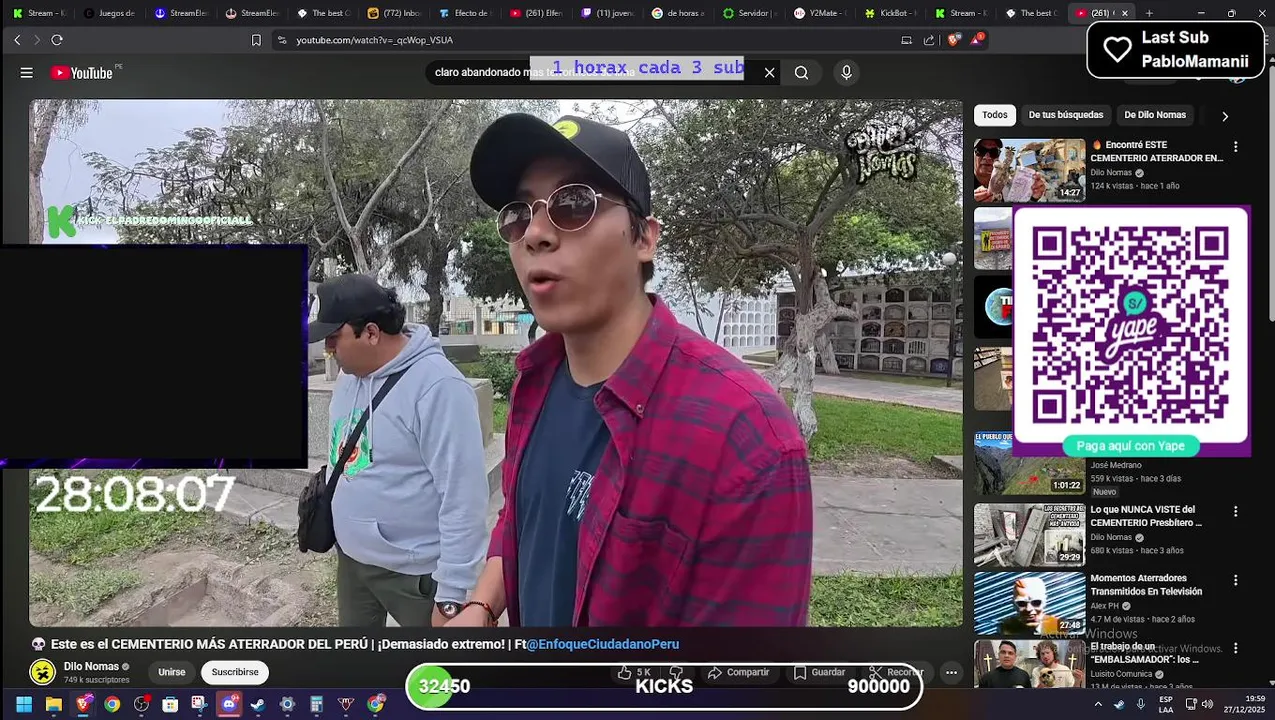The image size is (1275, 720).
Task: Open the Lo que NUNCA VISTE title link
Action: tap(1146, 516)
